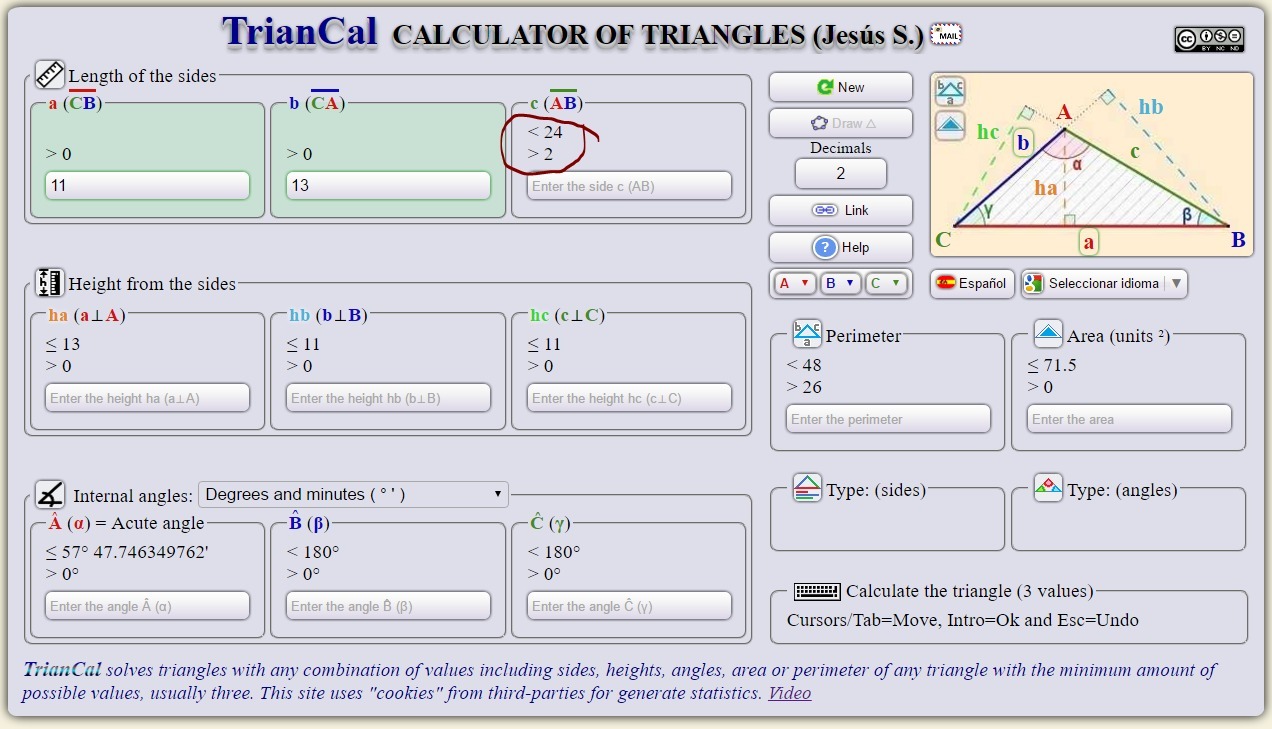The image size is (1272, 729).
Task: Focus the side b (CA) field containing 13
Action: (388, 185)
